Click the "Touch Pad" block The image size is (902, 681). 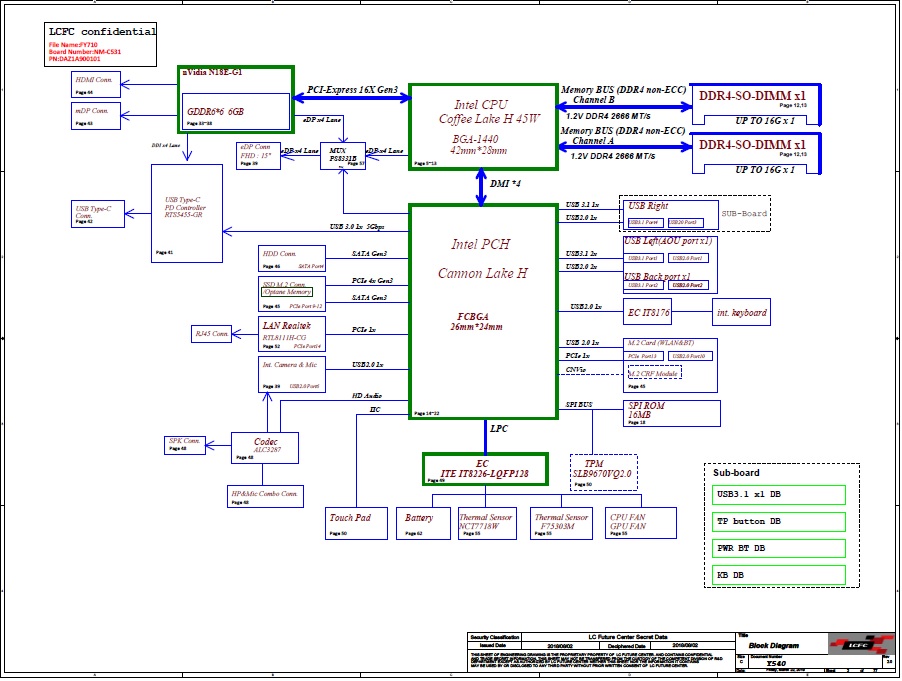[x=356, y=523]
